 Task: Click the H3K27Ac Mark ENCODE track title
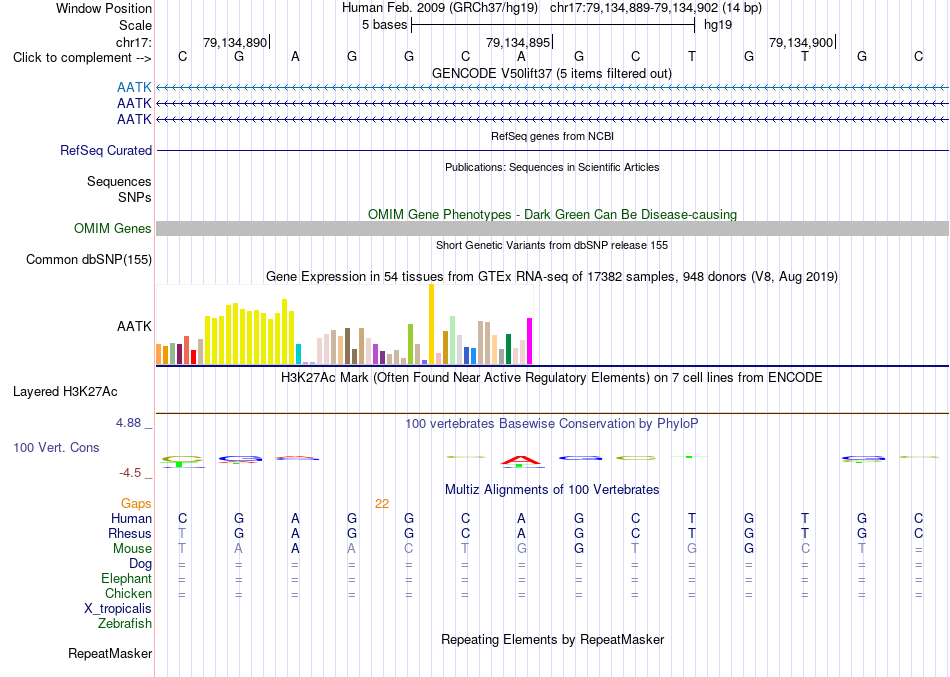point(552,378)
